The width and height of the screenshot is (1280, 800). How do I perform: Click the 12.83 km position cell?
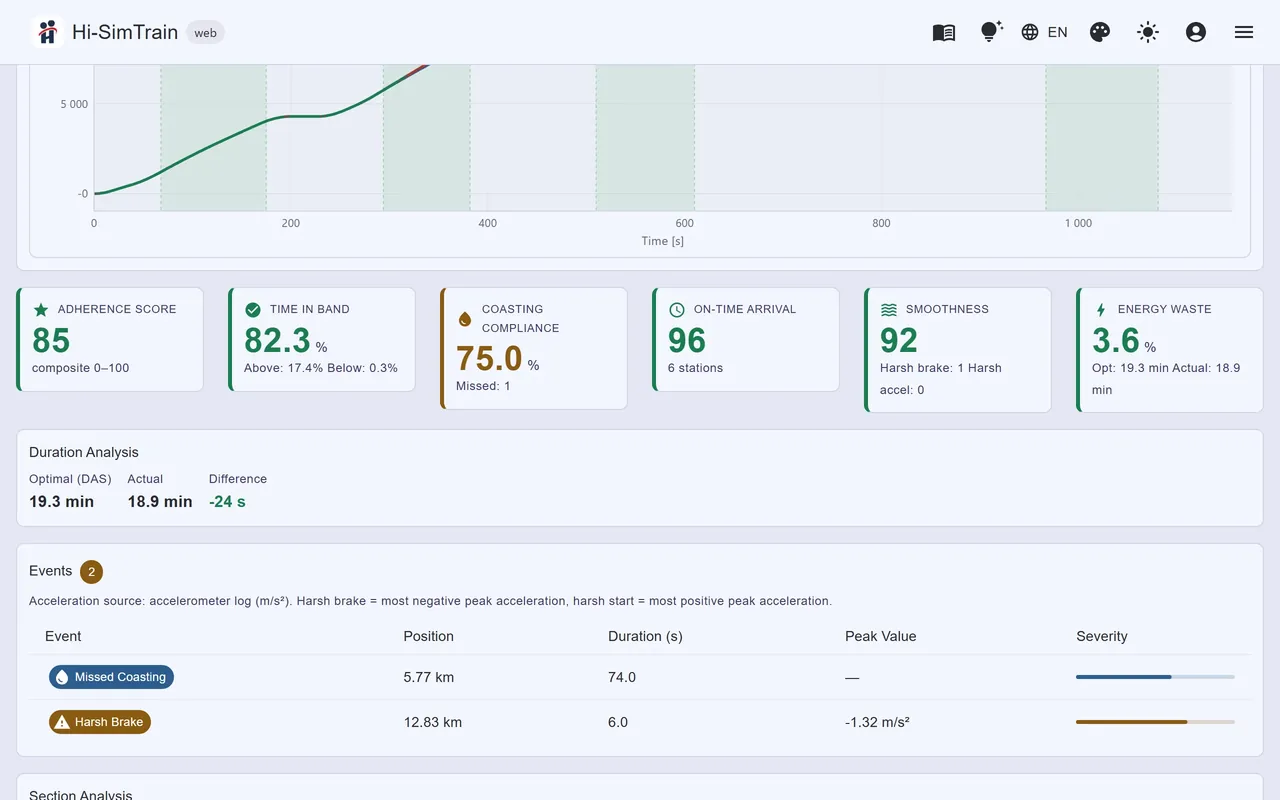click(x=432, y=722)
